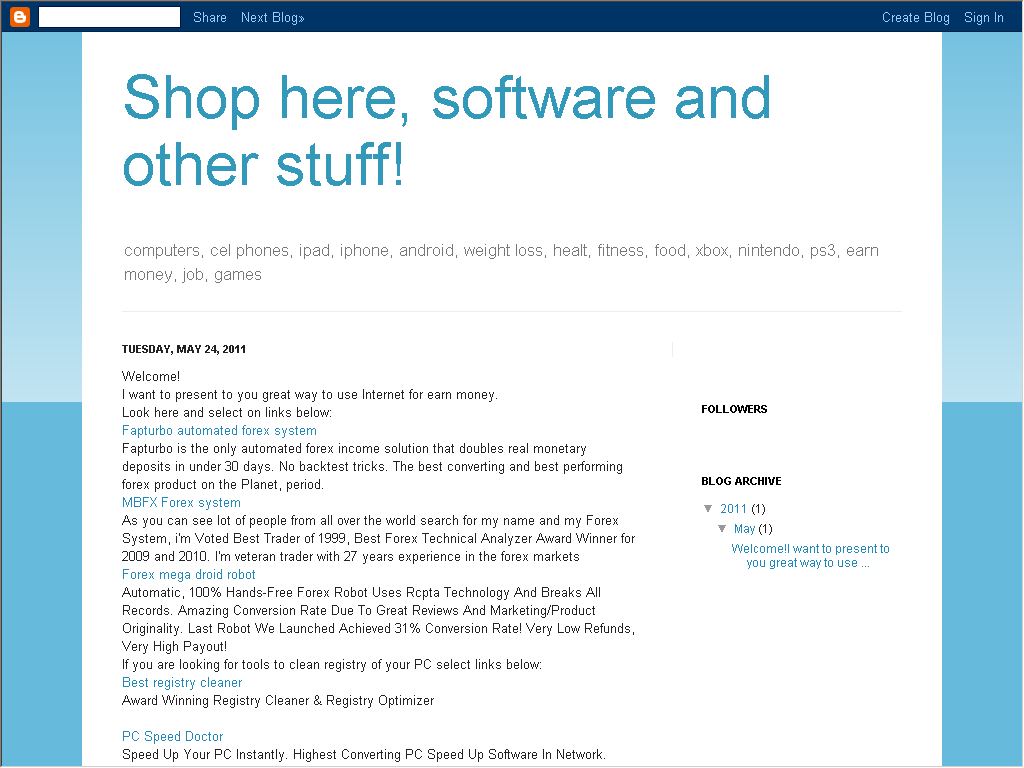
Task: Collapse the May archive triangle
Action: [x=722, y=528]
